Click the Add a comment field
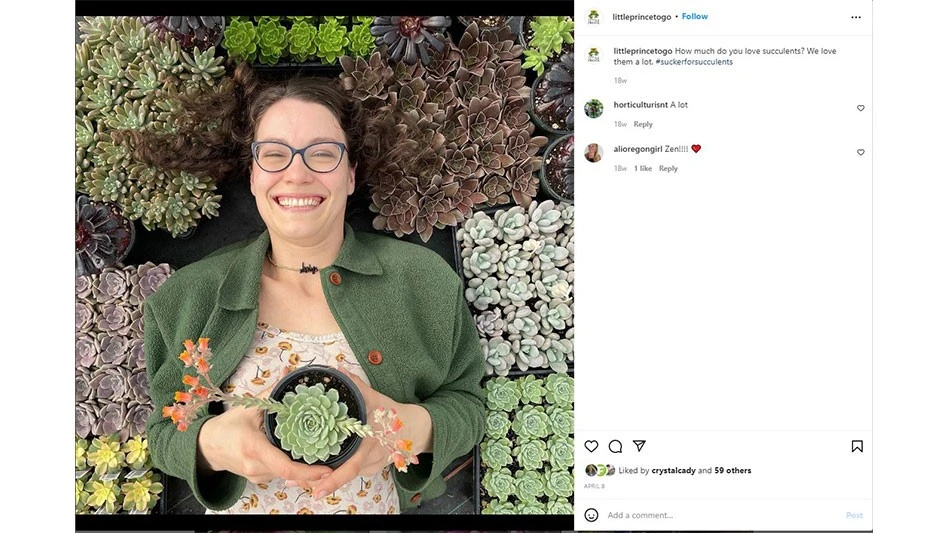Screen dimensions: 948x533 pos(722,515)
